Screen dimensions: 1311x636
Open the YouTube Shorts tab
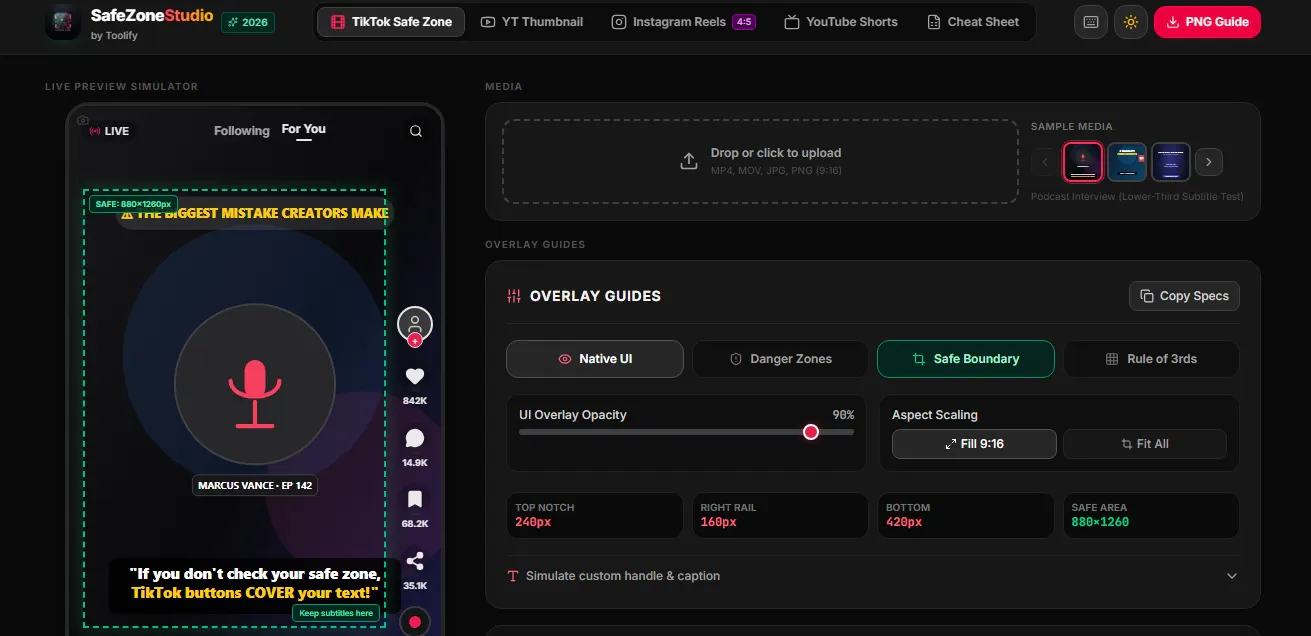(x=841, y=22)
